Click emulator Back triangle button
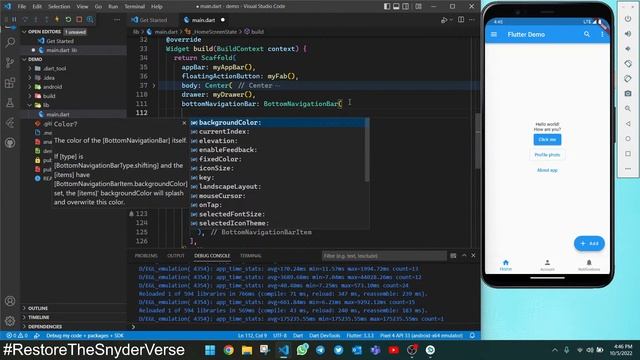640x360 pixels. click(x=628, y=124)
